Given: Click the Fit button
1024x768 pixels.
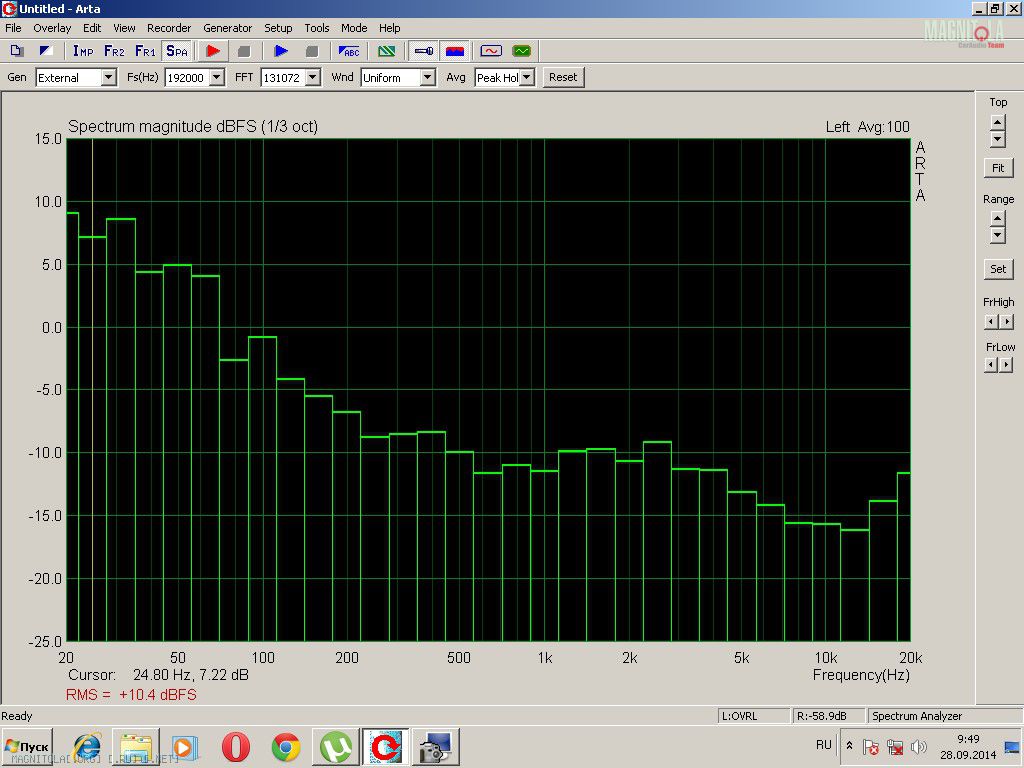Looking at the screenshot, I should coord(998,168).
